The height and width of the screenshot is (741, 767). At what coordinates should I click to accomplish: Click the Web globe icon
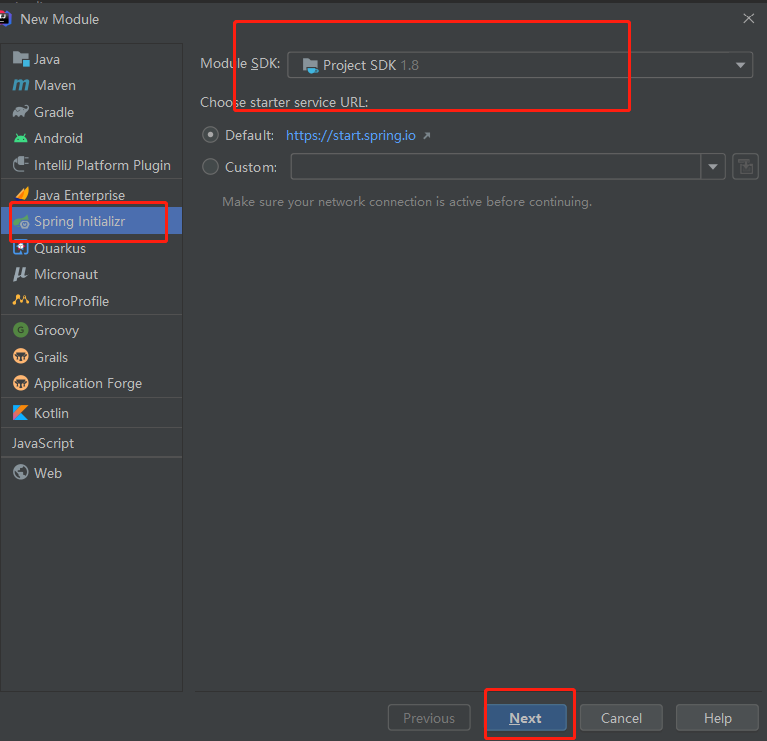click(x=21, y=472)
